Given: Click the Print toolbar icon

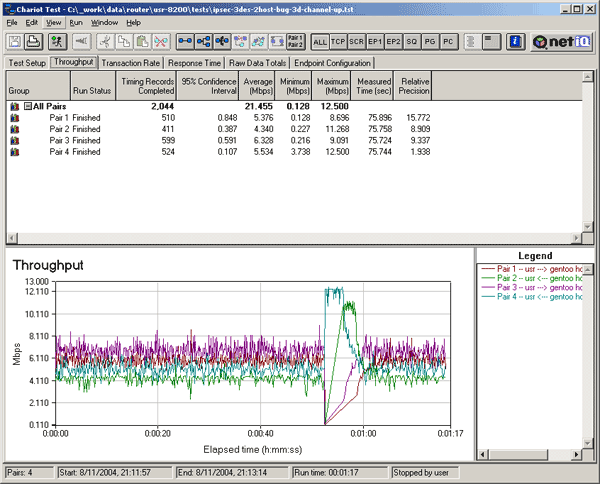Looking at the screenshot, I should (x=33, y=42).
